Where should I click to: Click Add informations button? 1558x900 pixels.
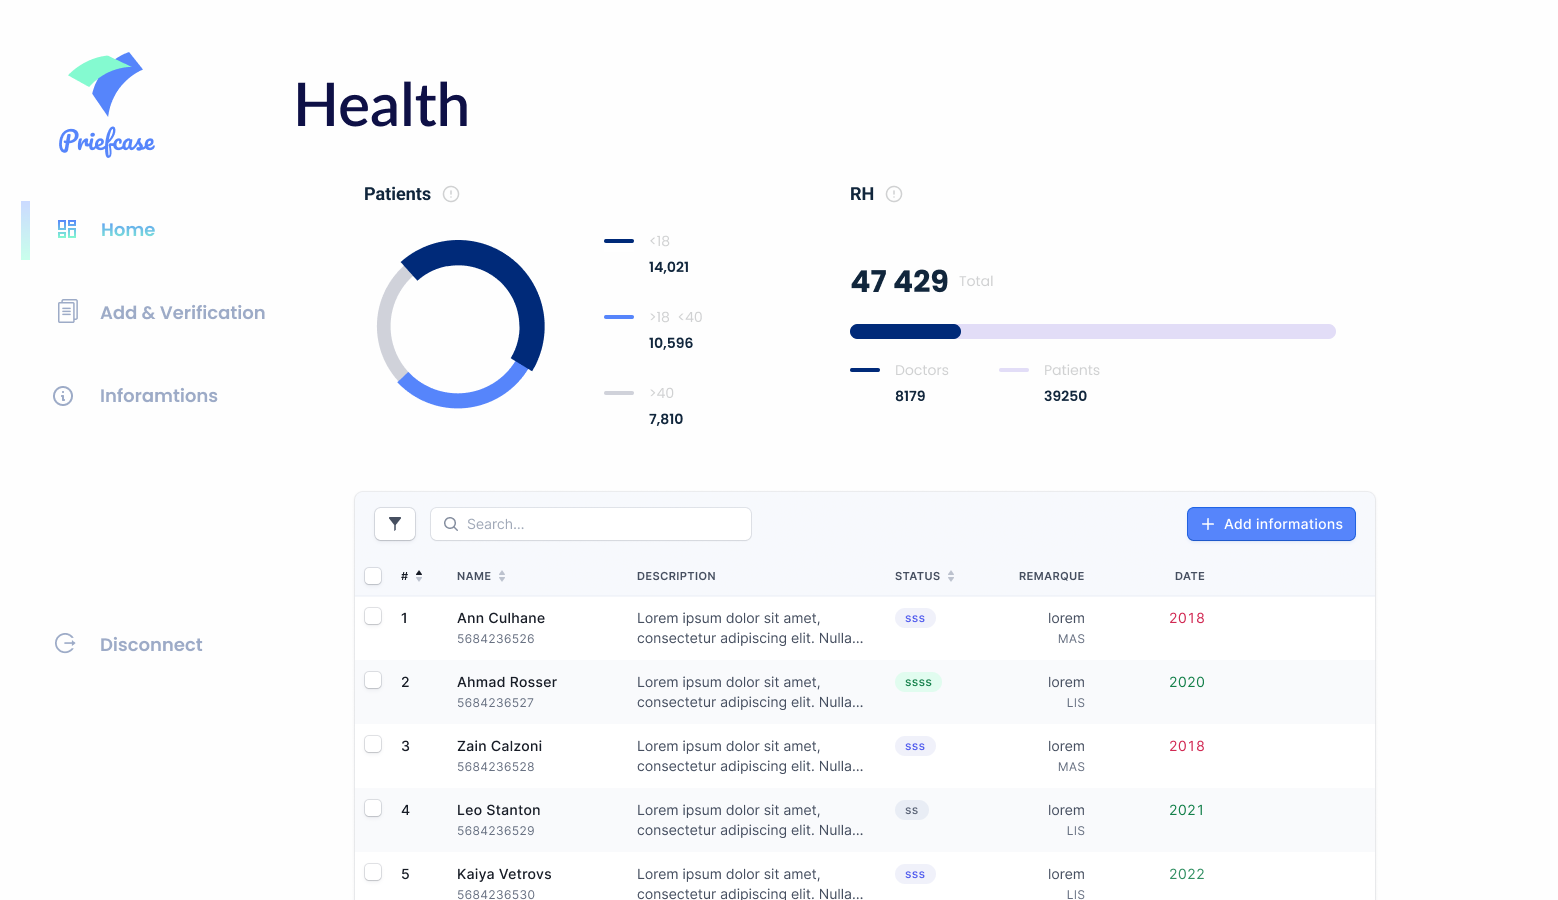pyautogui.click(x=1271, y=524)
